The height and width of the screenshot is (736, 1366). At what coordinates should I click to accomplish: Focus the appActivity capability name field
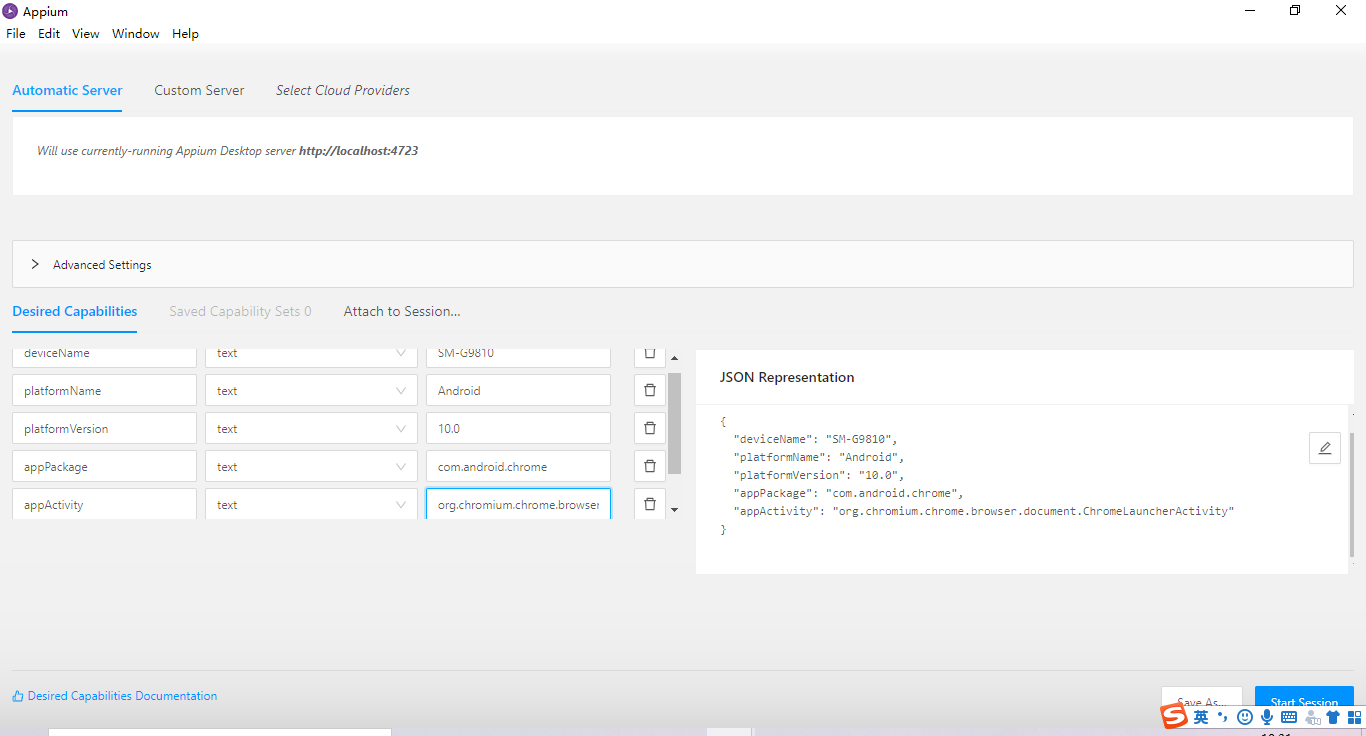pyautogui.click(x=105, y=504)
